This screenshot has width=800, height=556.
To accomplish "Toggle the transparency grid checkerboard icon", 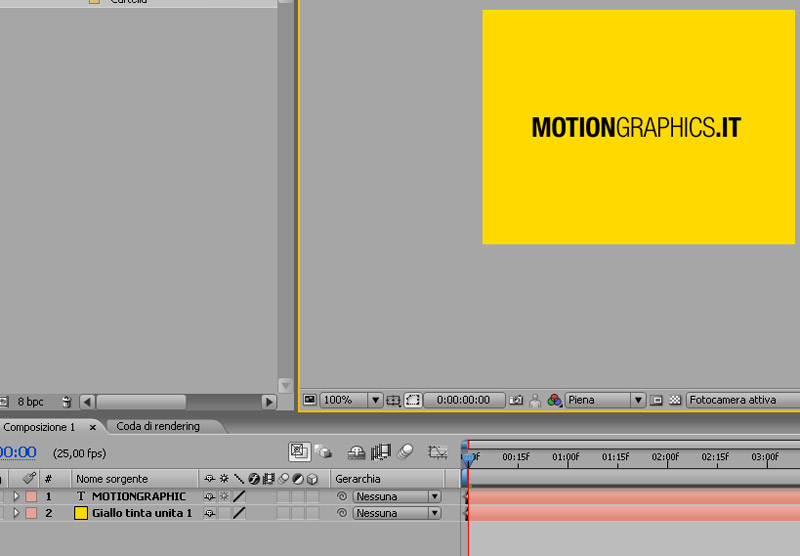I will tap(675, 400).
